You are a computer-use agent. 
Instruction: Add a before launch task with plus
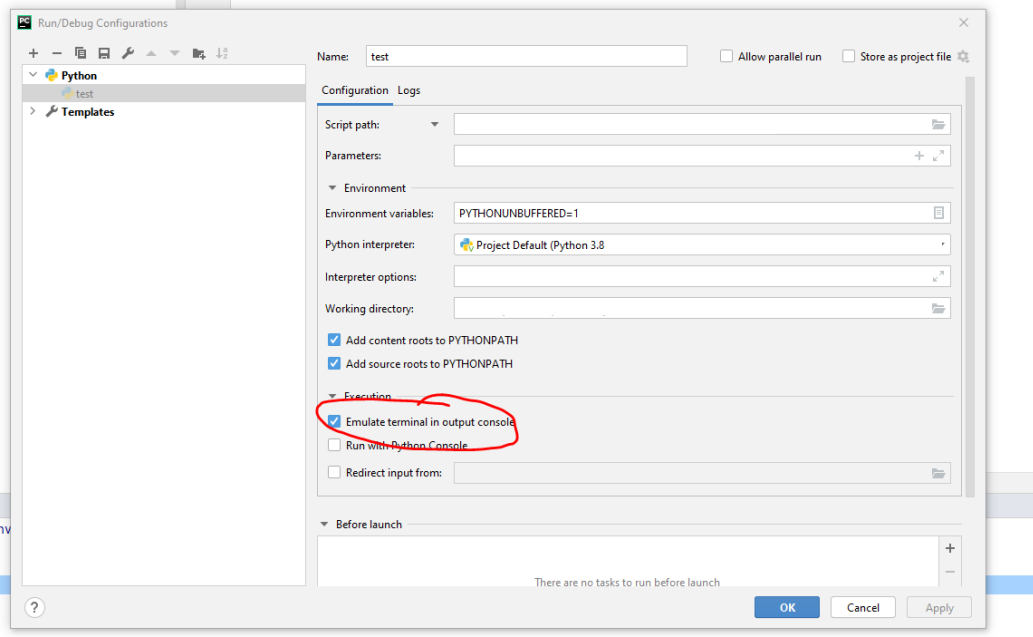click(x=950, y=548)
